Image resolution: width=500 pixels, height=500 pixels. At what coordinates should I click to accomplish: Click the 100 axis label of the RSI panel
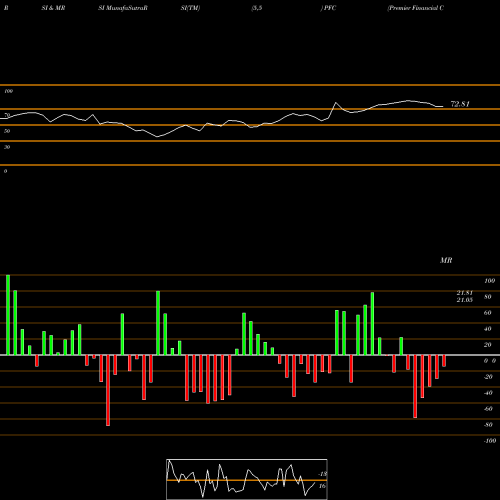8,91
